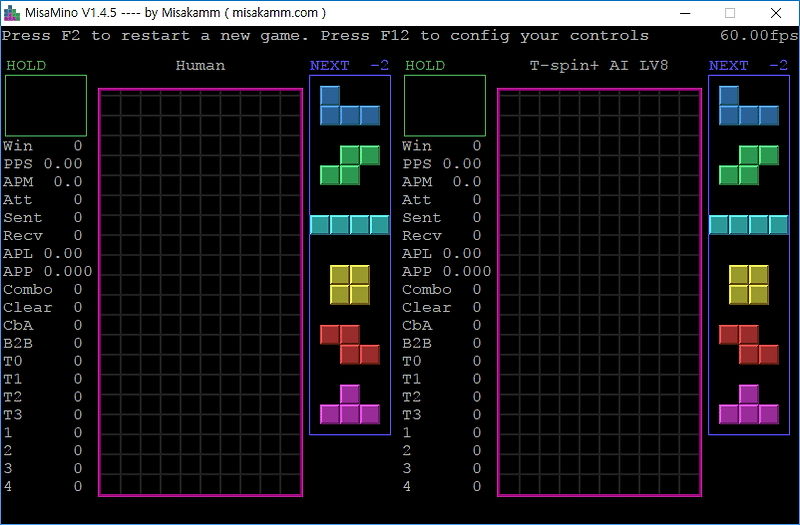Click the AI NEXT -2 heading
The image size is (800, 525).
748,66
